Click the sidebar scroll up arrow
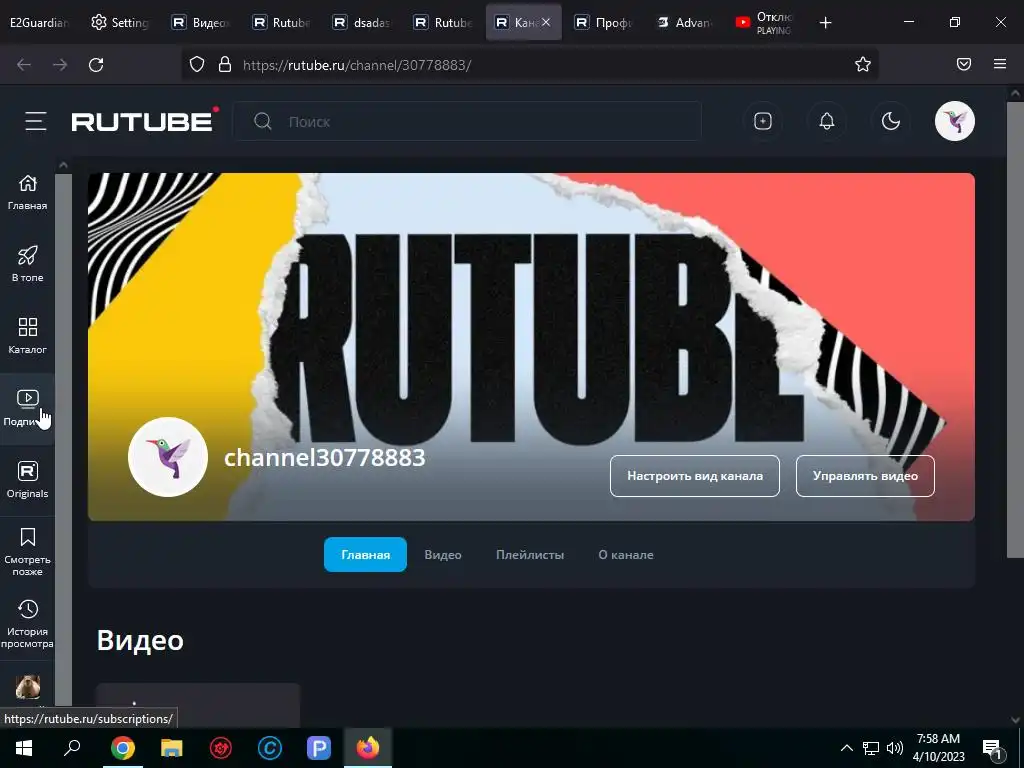 (63, 166)
